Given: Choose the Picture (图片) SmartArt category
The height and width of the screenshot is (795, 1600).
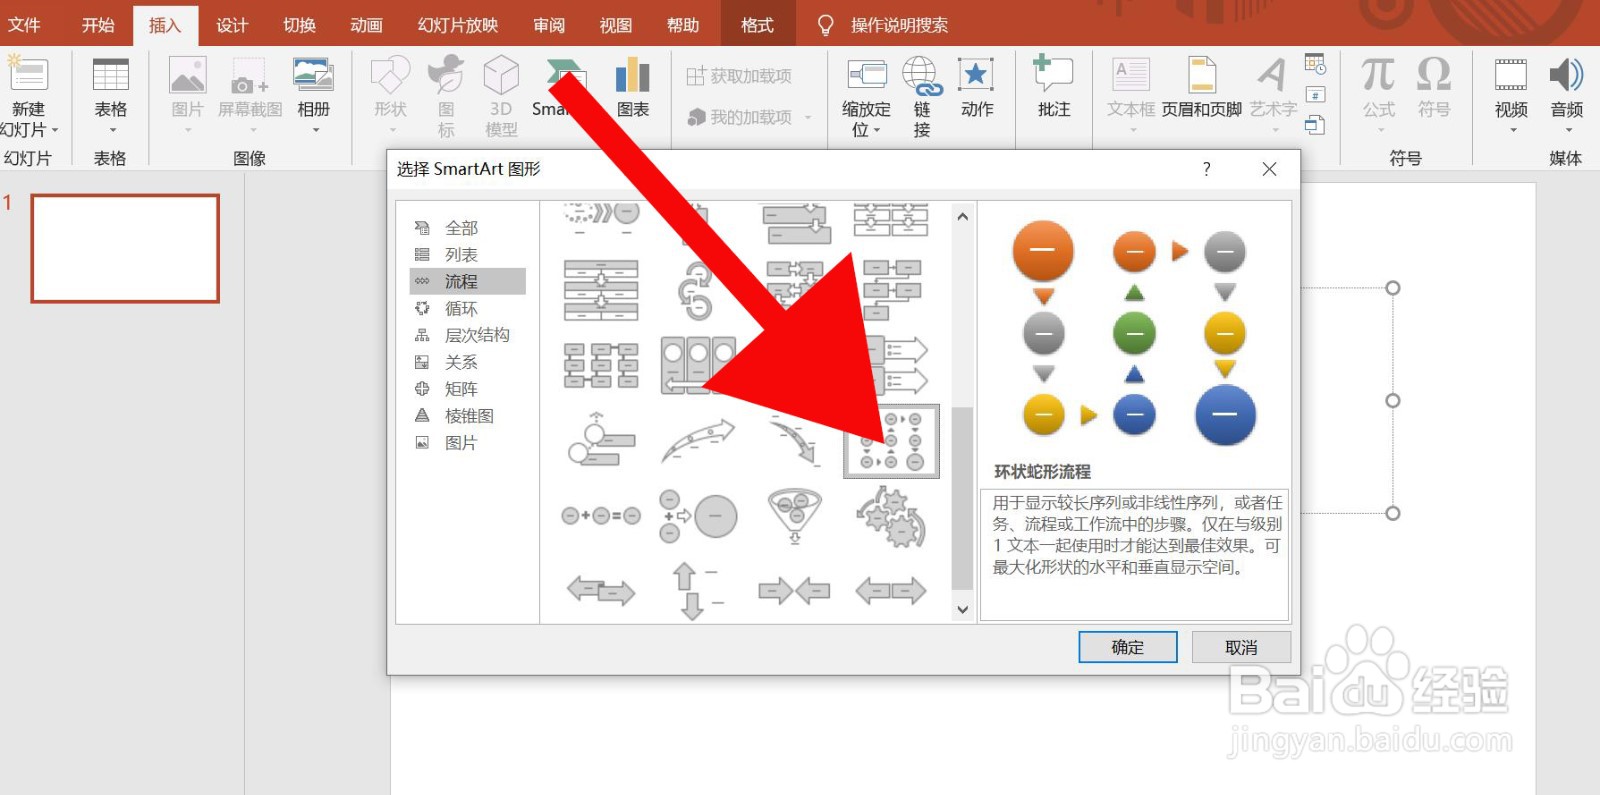Looking at the screenshot, I should [461, 443].
